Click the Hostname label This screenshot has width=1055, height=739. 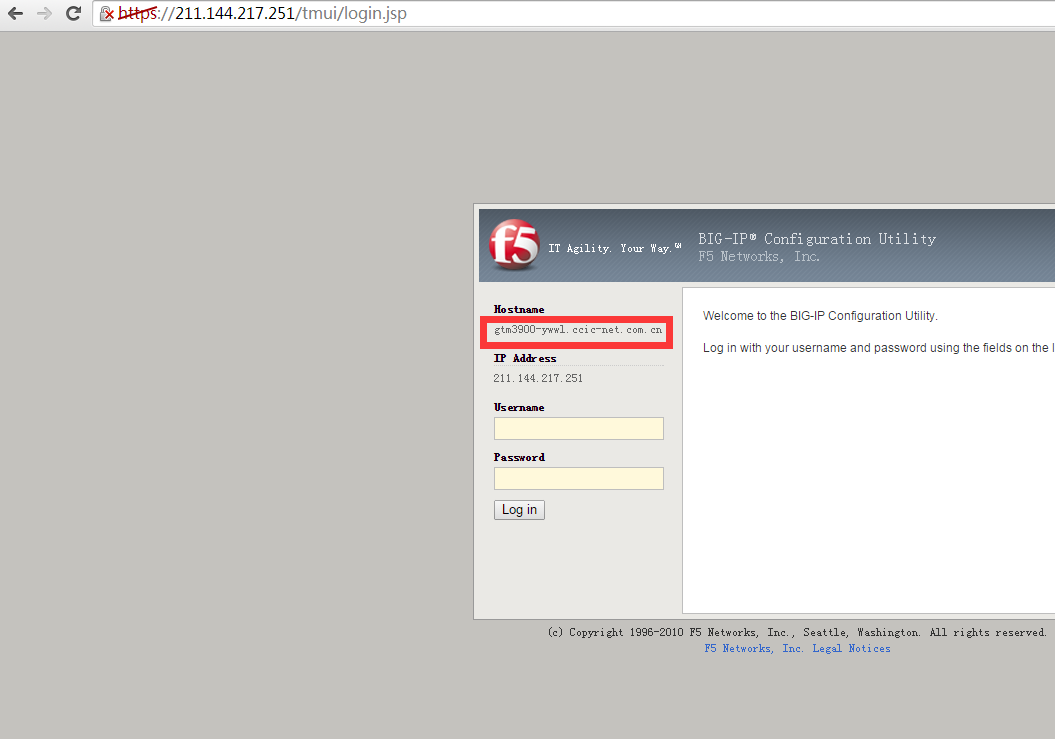(519, 310)
